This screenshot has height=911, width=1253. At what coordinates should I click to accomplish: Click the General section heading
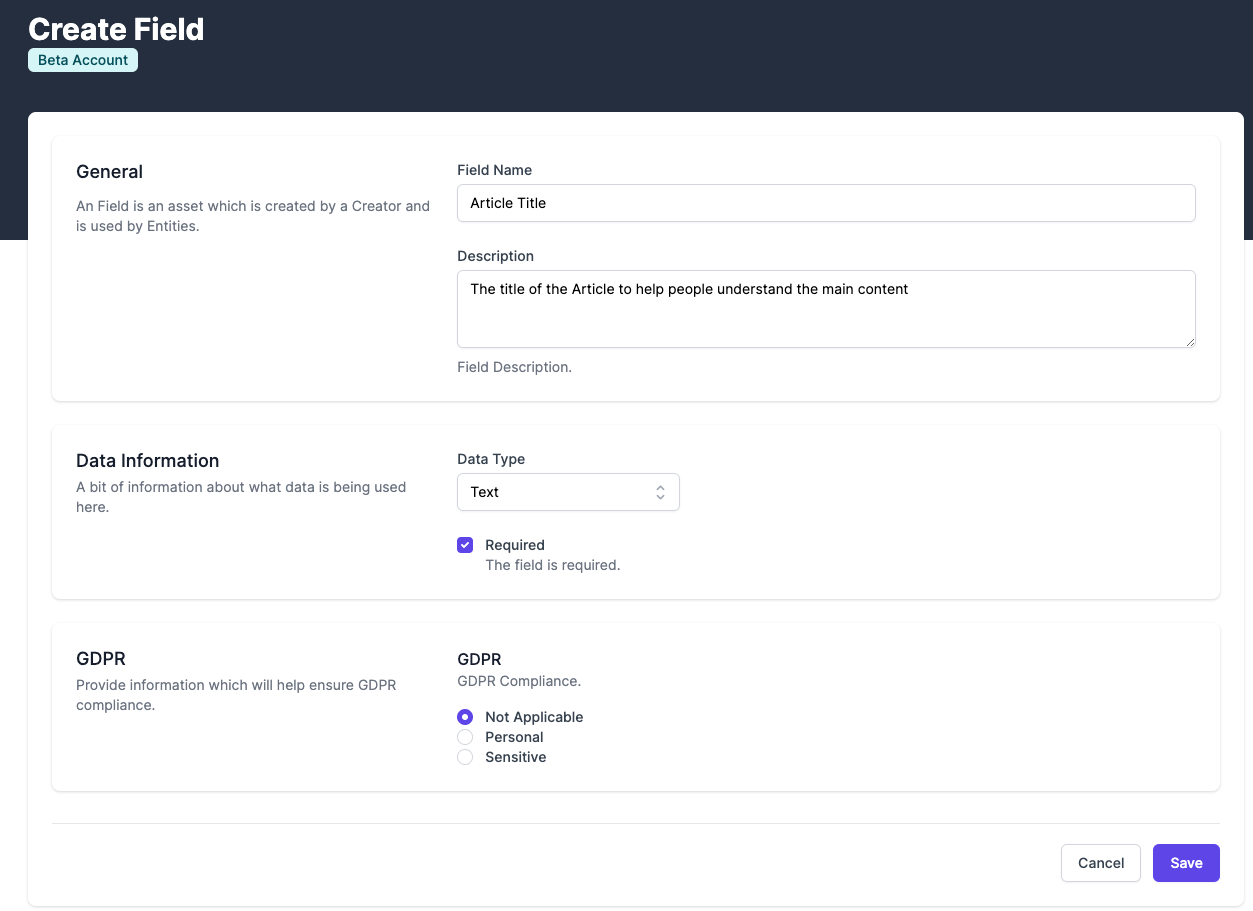coord(109,172)
